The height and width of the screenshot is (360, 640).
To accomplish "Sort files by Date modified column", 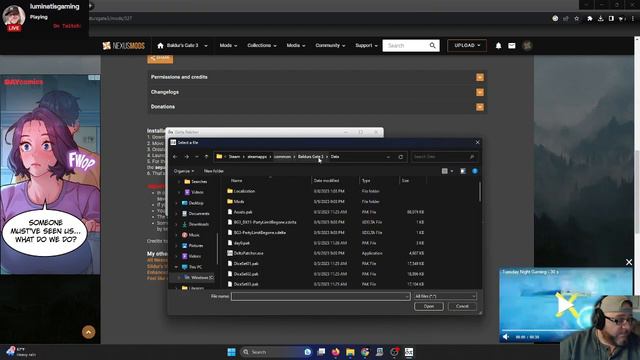I will tap(327, 180).
